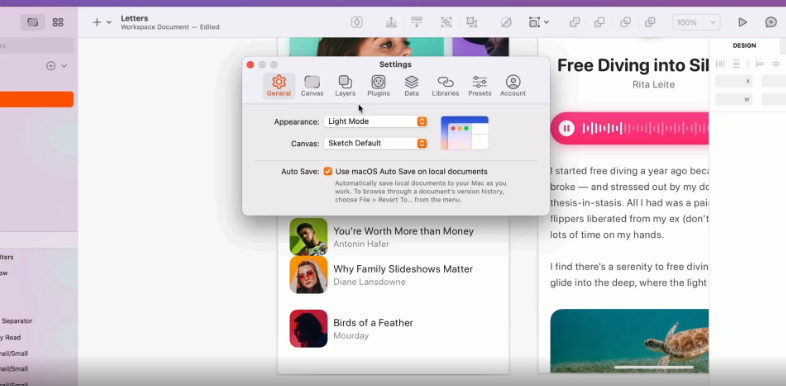Image resolution: width=786 pixels, height=386 pixels.
Task: Open Birds of a Feather thumbnail
Action: [x=308, y=328]
